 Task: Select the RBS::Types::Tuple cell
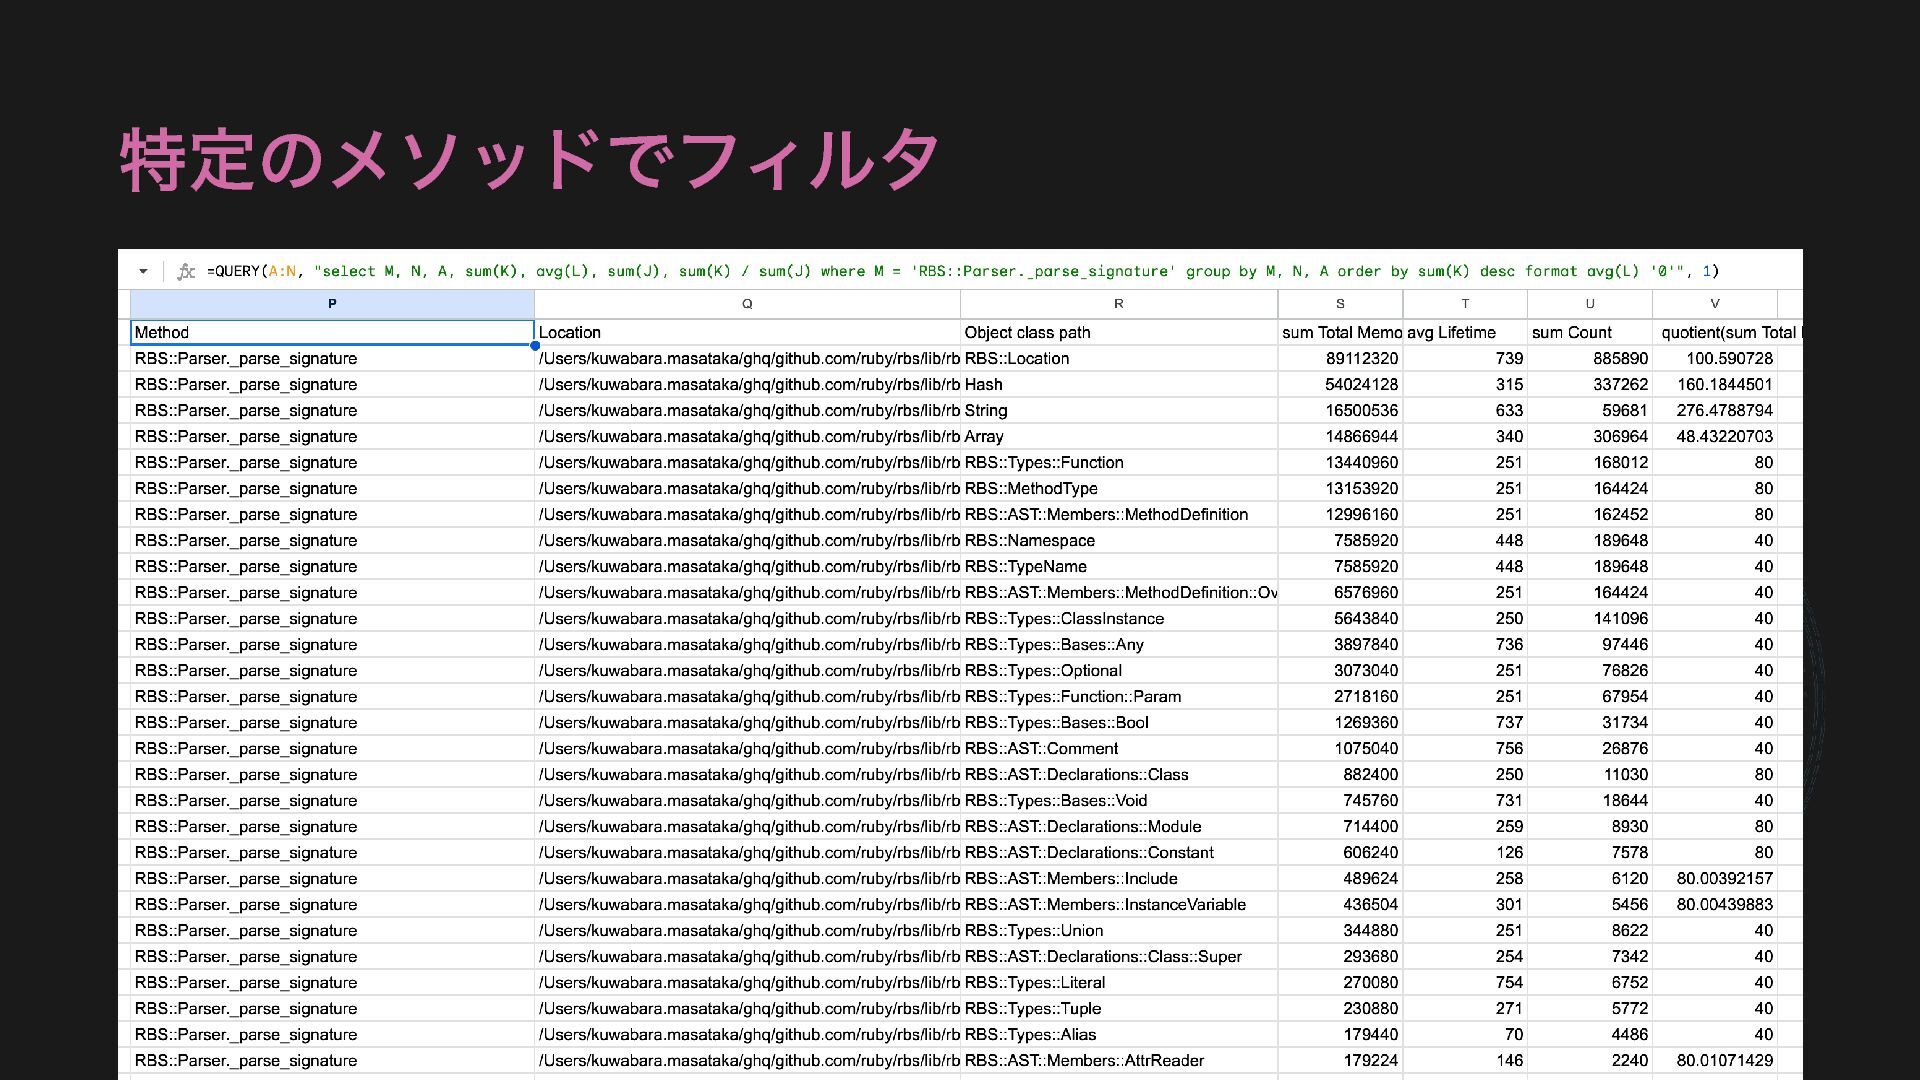pyautogui.click(x=1118, y=1009)
